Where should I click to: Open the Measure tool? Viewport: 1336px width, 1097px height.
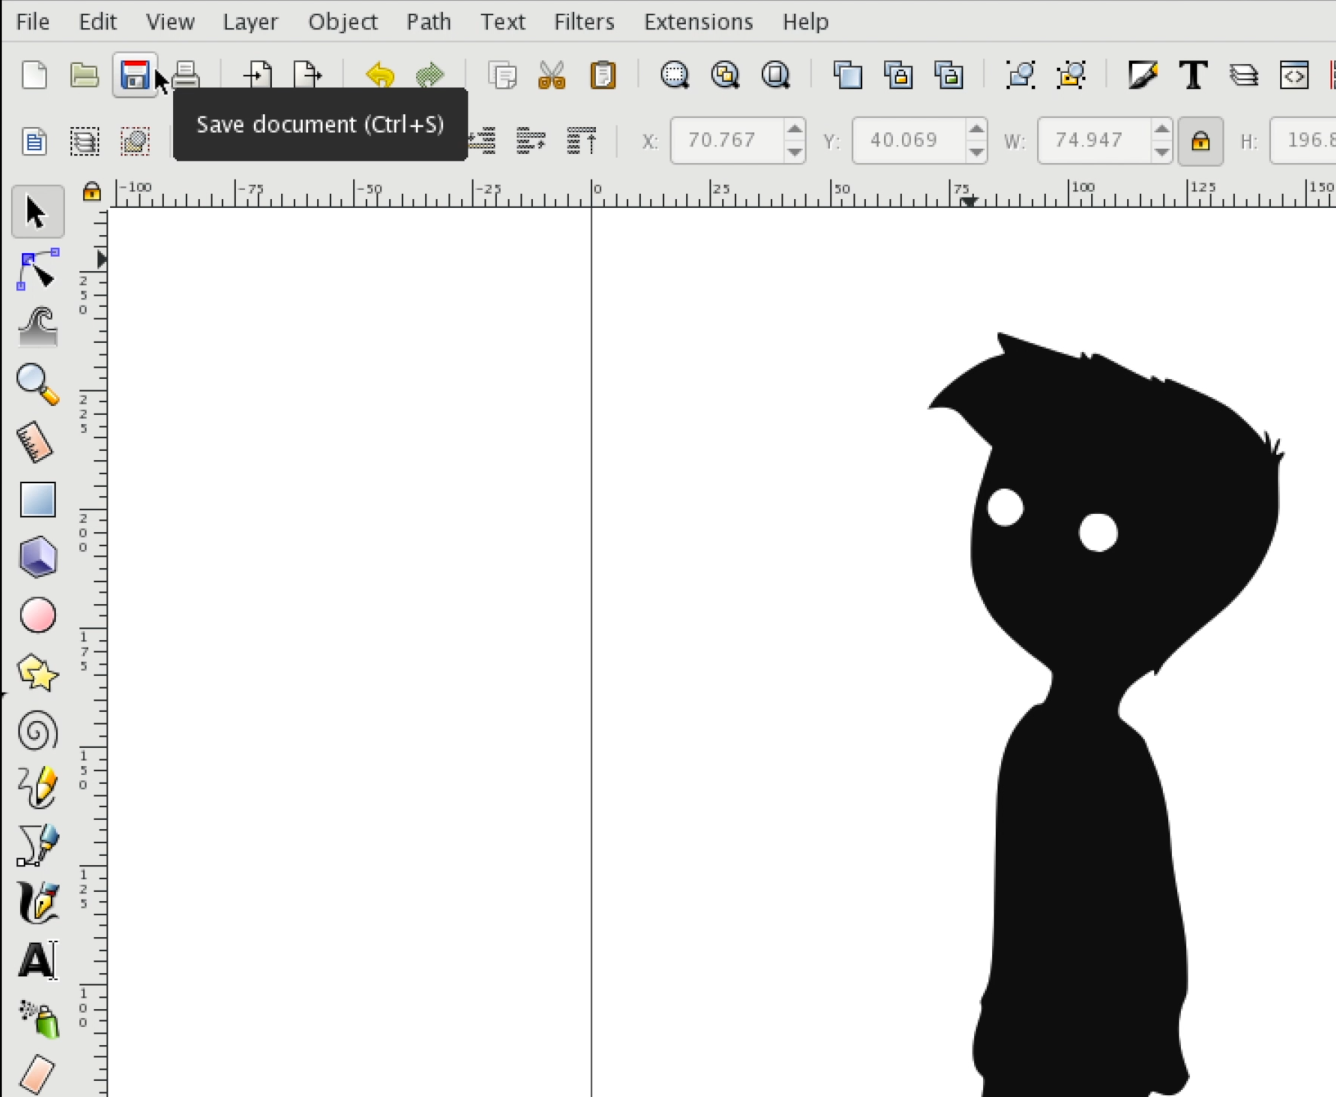37,441
